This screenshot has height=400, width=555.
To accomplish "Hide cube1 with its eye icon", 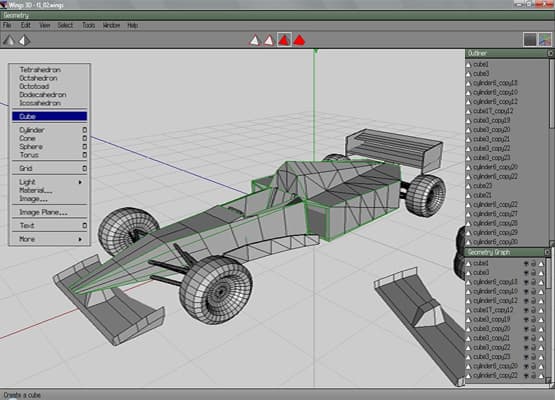I will 526,264.
